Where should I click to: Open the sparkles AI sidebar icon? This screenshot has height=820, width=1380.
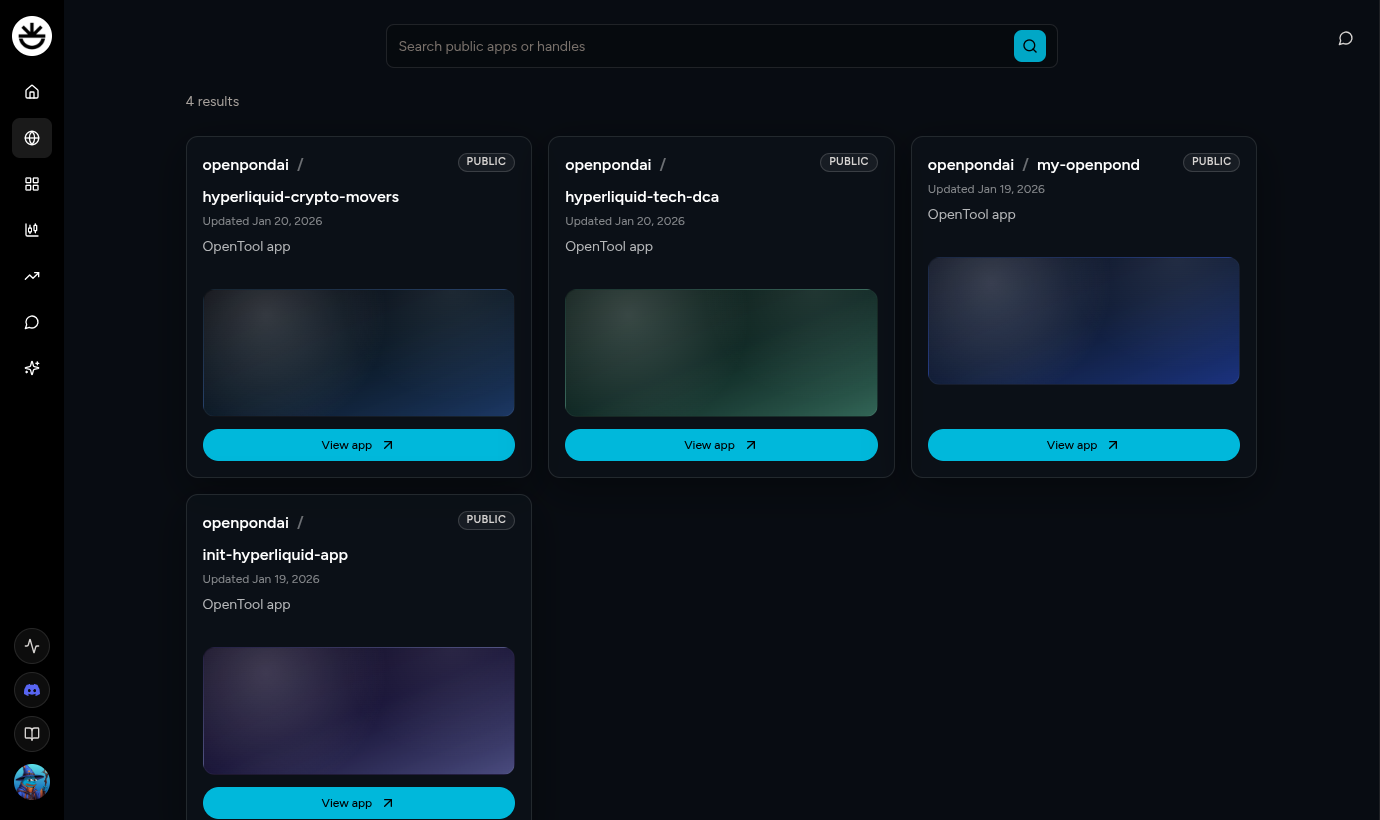click(x=32, y=368)
